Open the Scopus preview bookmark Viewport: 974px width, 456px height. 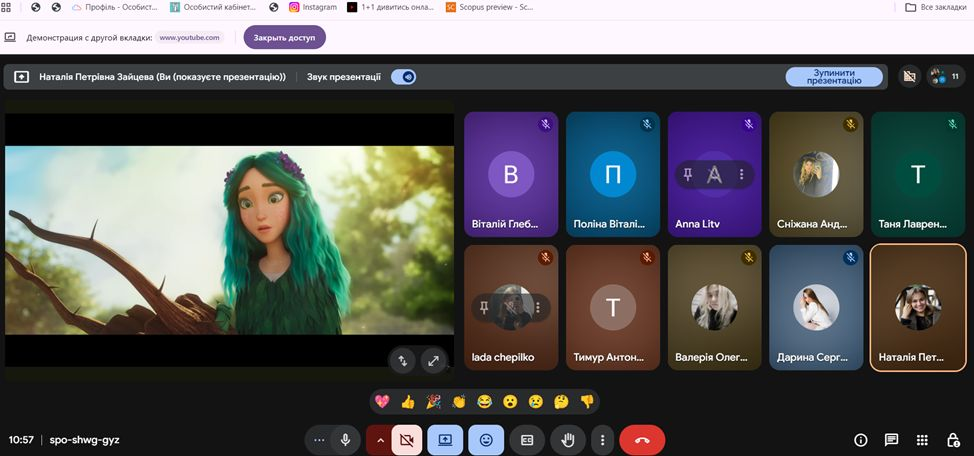pos(489,7)
